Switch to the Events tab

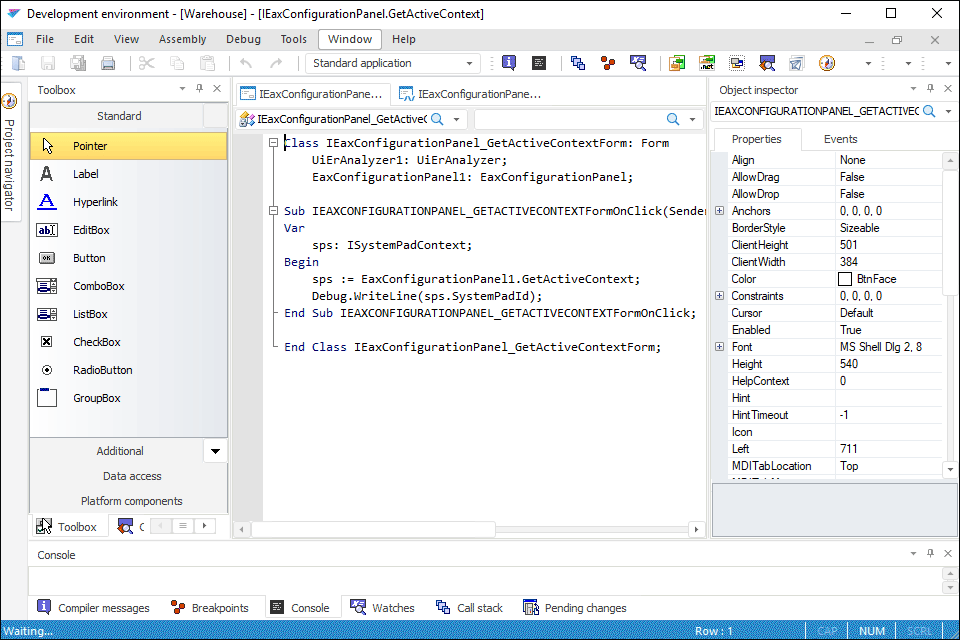[840, 139]
